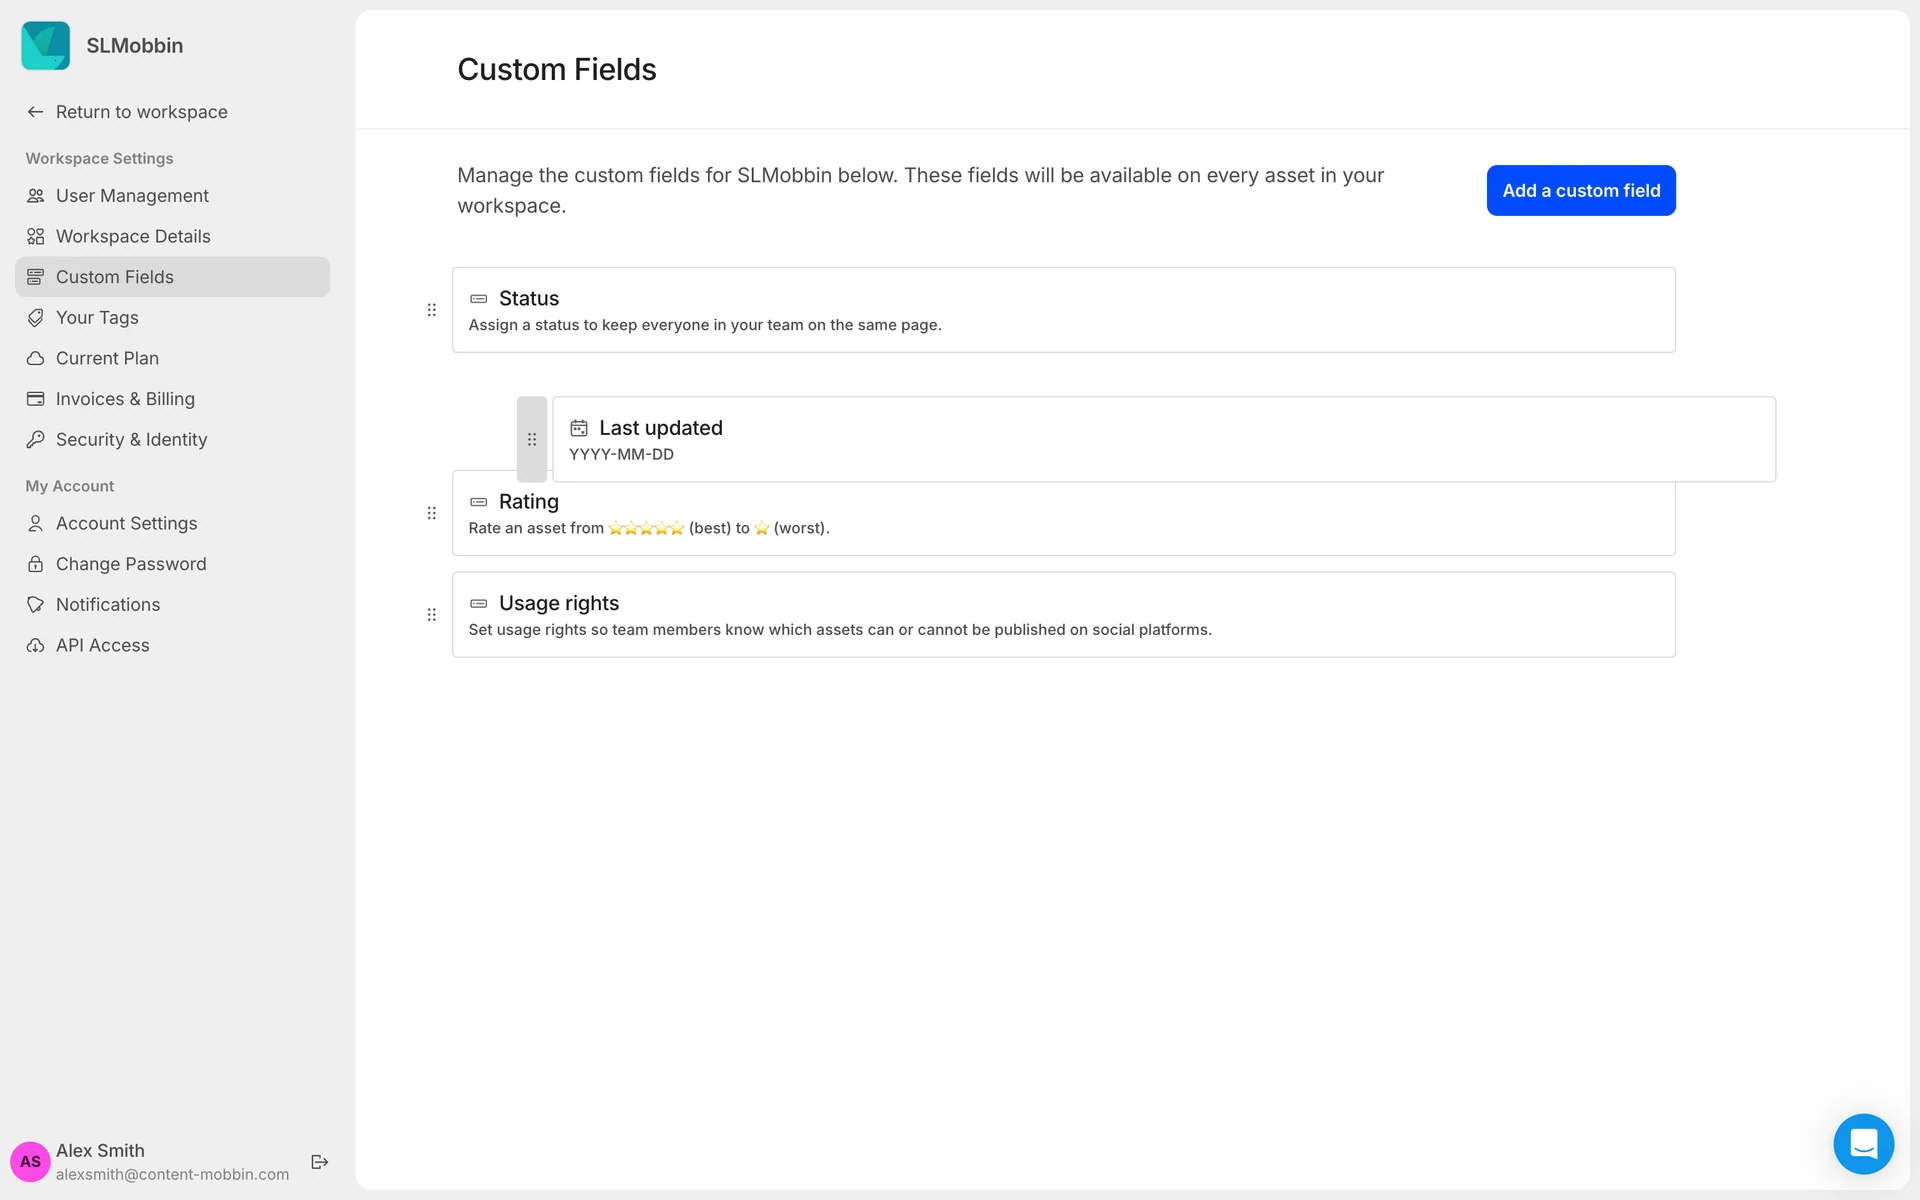Open Change Password page
The width and height of the screenshot is (1920, 1200).
[131, 564]
